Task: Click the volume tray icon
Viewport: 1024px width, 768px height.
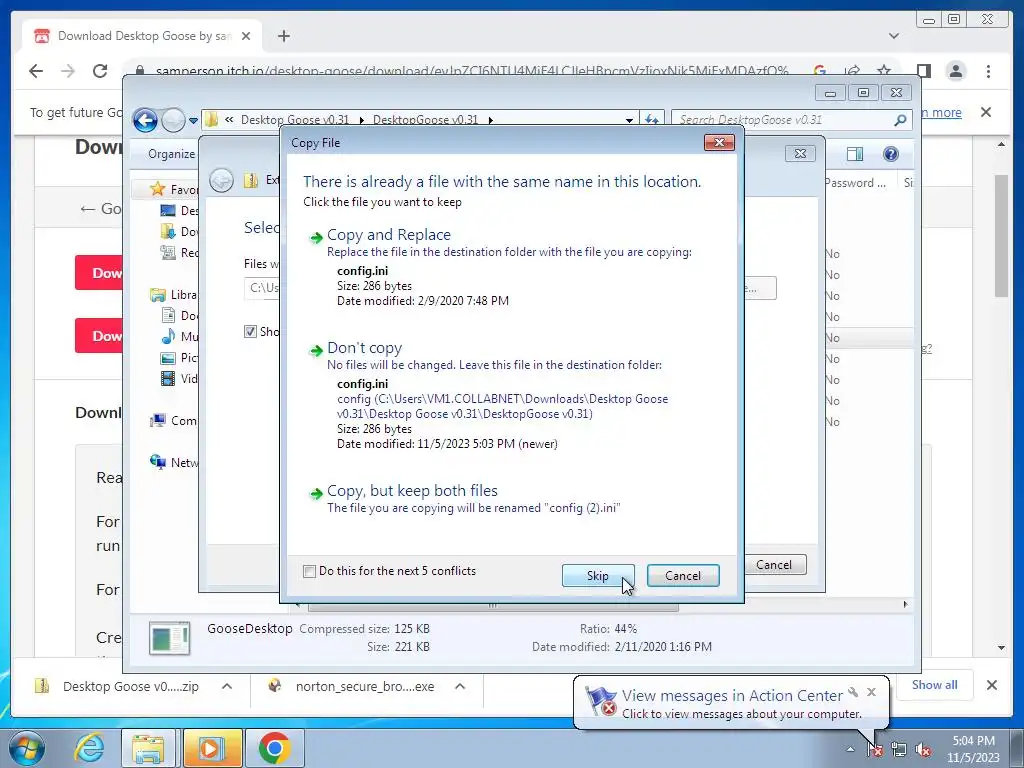Action: [923, 750]
